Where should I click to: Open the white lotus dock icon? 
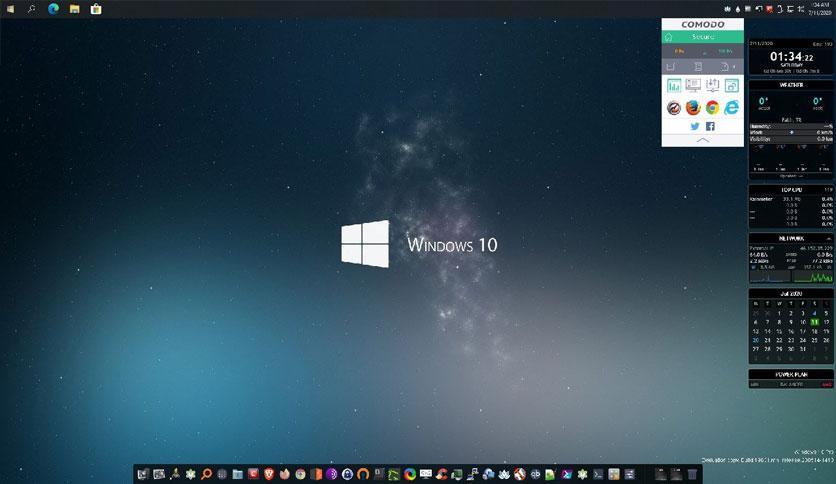coord(504,474)
